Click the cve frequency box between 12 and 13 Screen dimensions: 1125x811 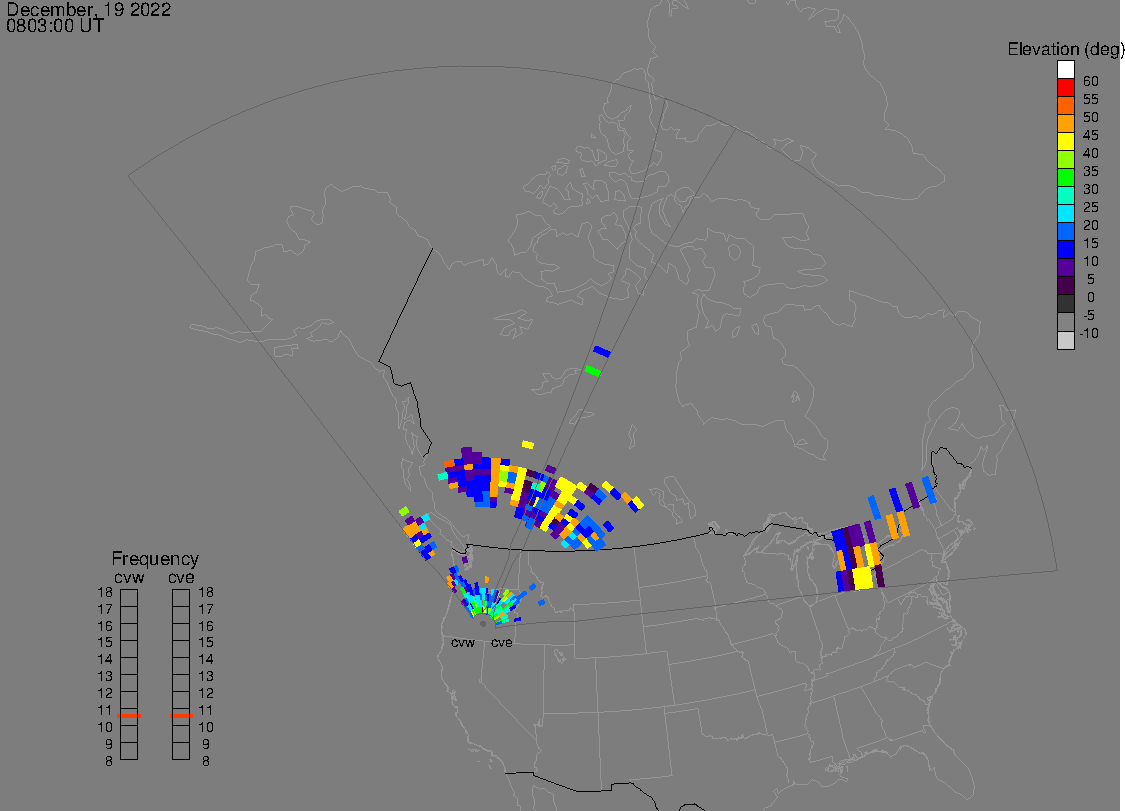[x=181, y=683]
